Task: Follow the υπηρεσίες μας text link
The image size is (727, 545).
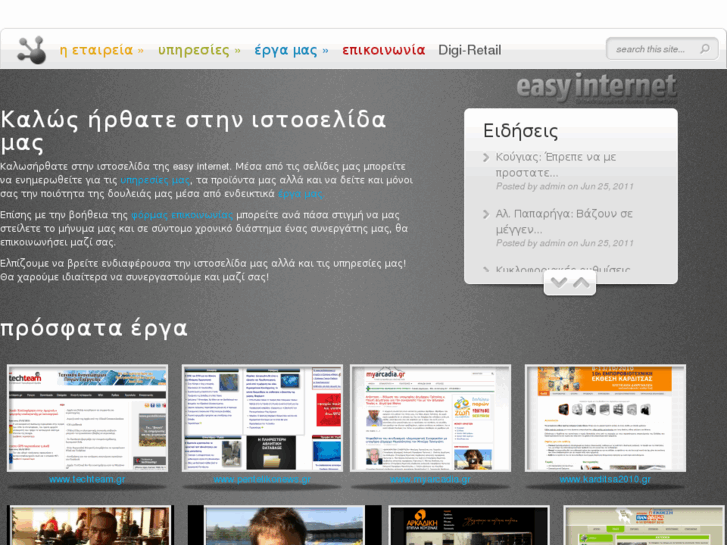Action: tap(155, 180)
